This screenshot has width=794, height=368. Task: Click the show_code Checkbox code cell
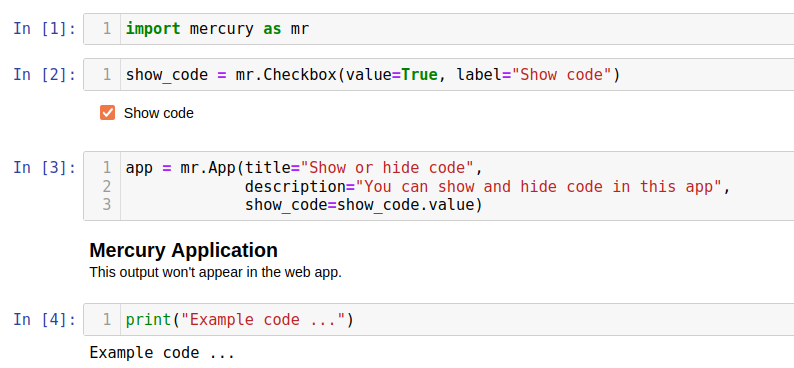coord(439,75)
